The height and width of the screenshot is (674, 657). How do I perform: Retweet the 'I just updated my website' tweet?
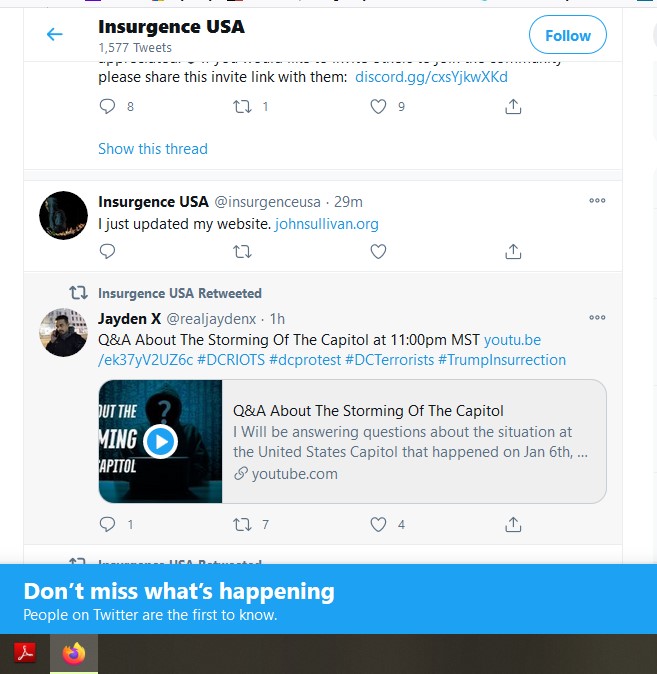[x=242, y=251]
